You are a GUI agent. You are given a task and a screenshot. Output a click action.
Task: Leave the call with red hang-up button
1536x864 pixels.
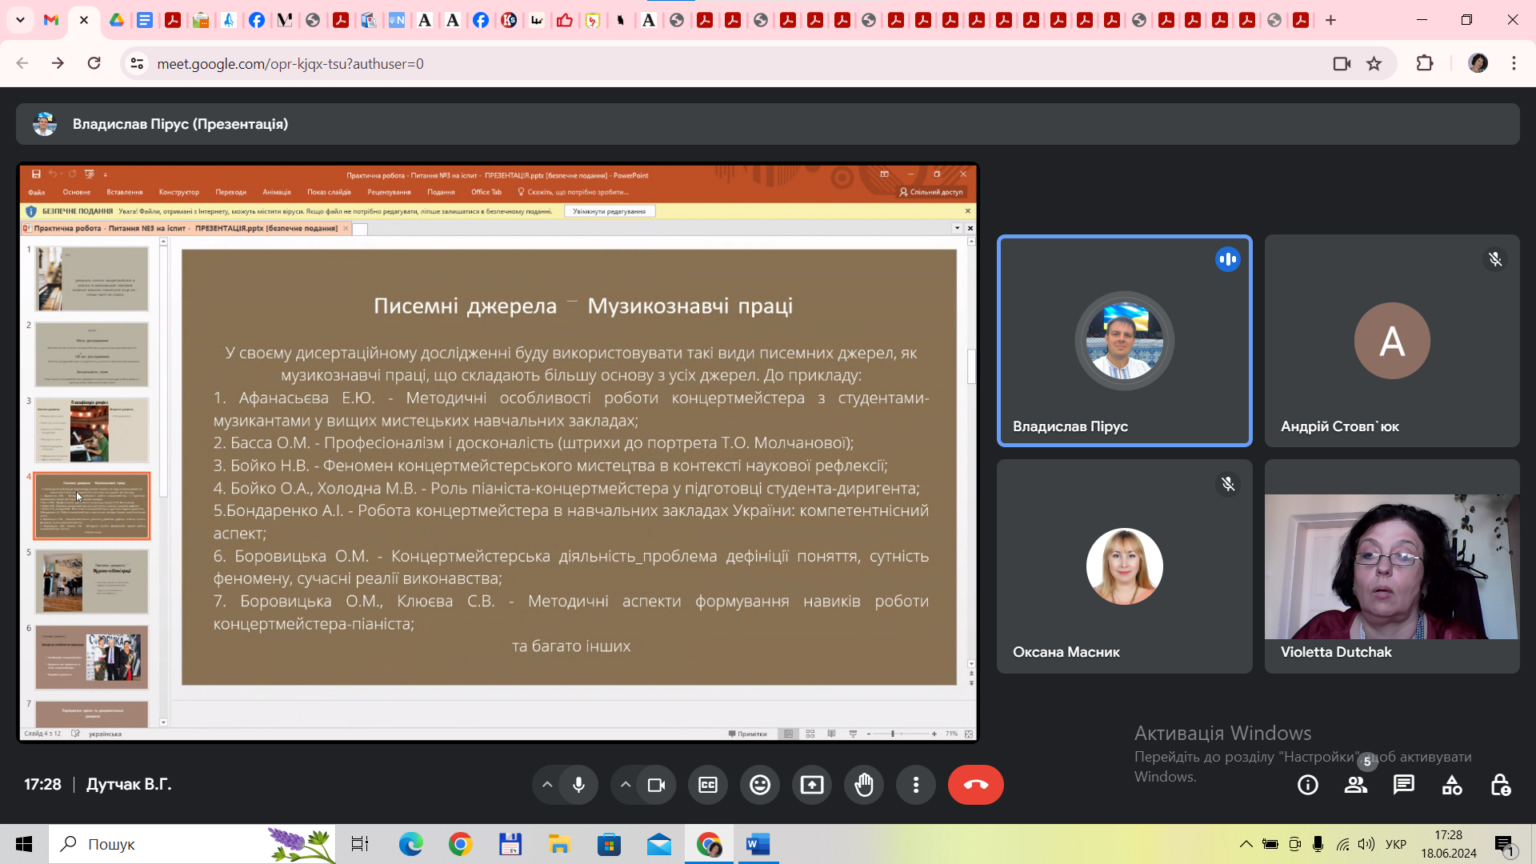coord(976,785)
